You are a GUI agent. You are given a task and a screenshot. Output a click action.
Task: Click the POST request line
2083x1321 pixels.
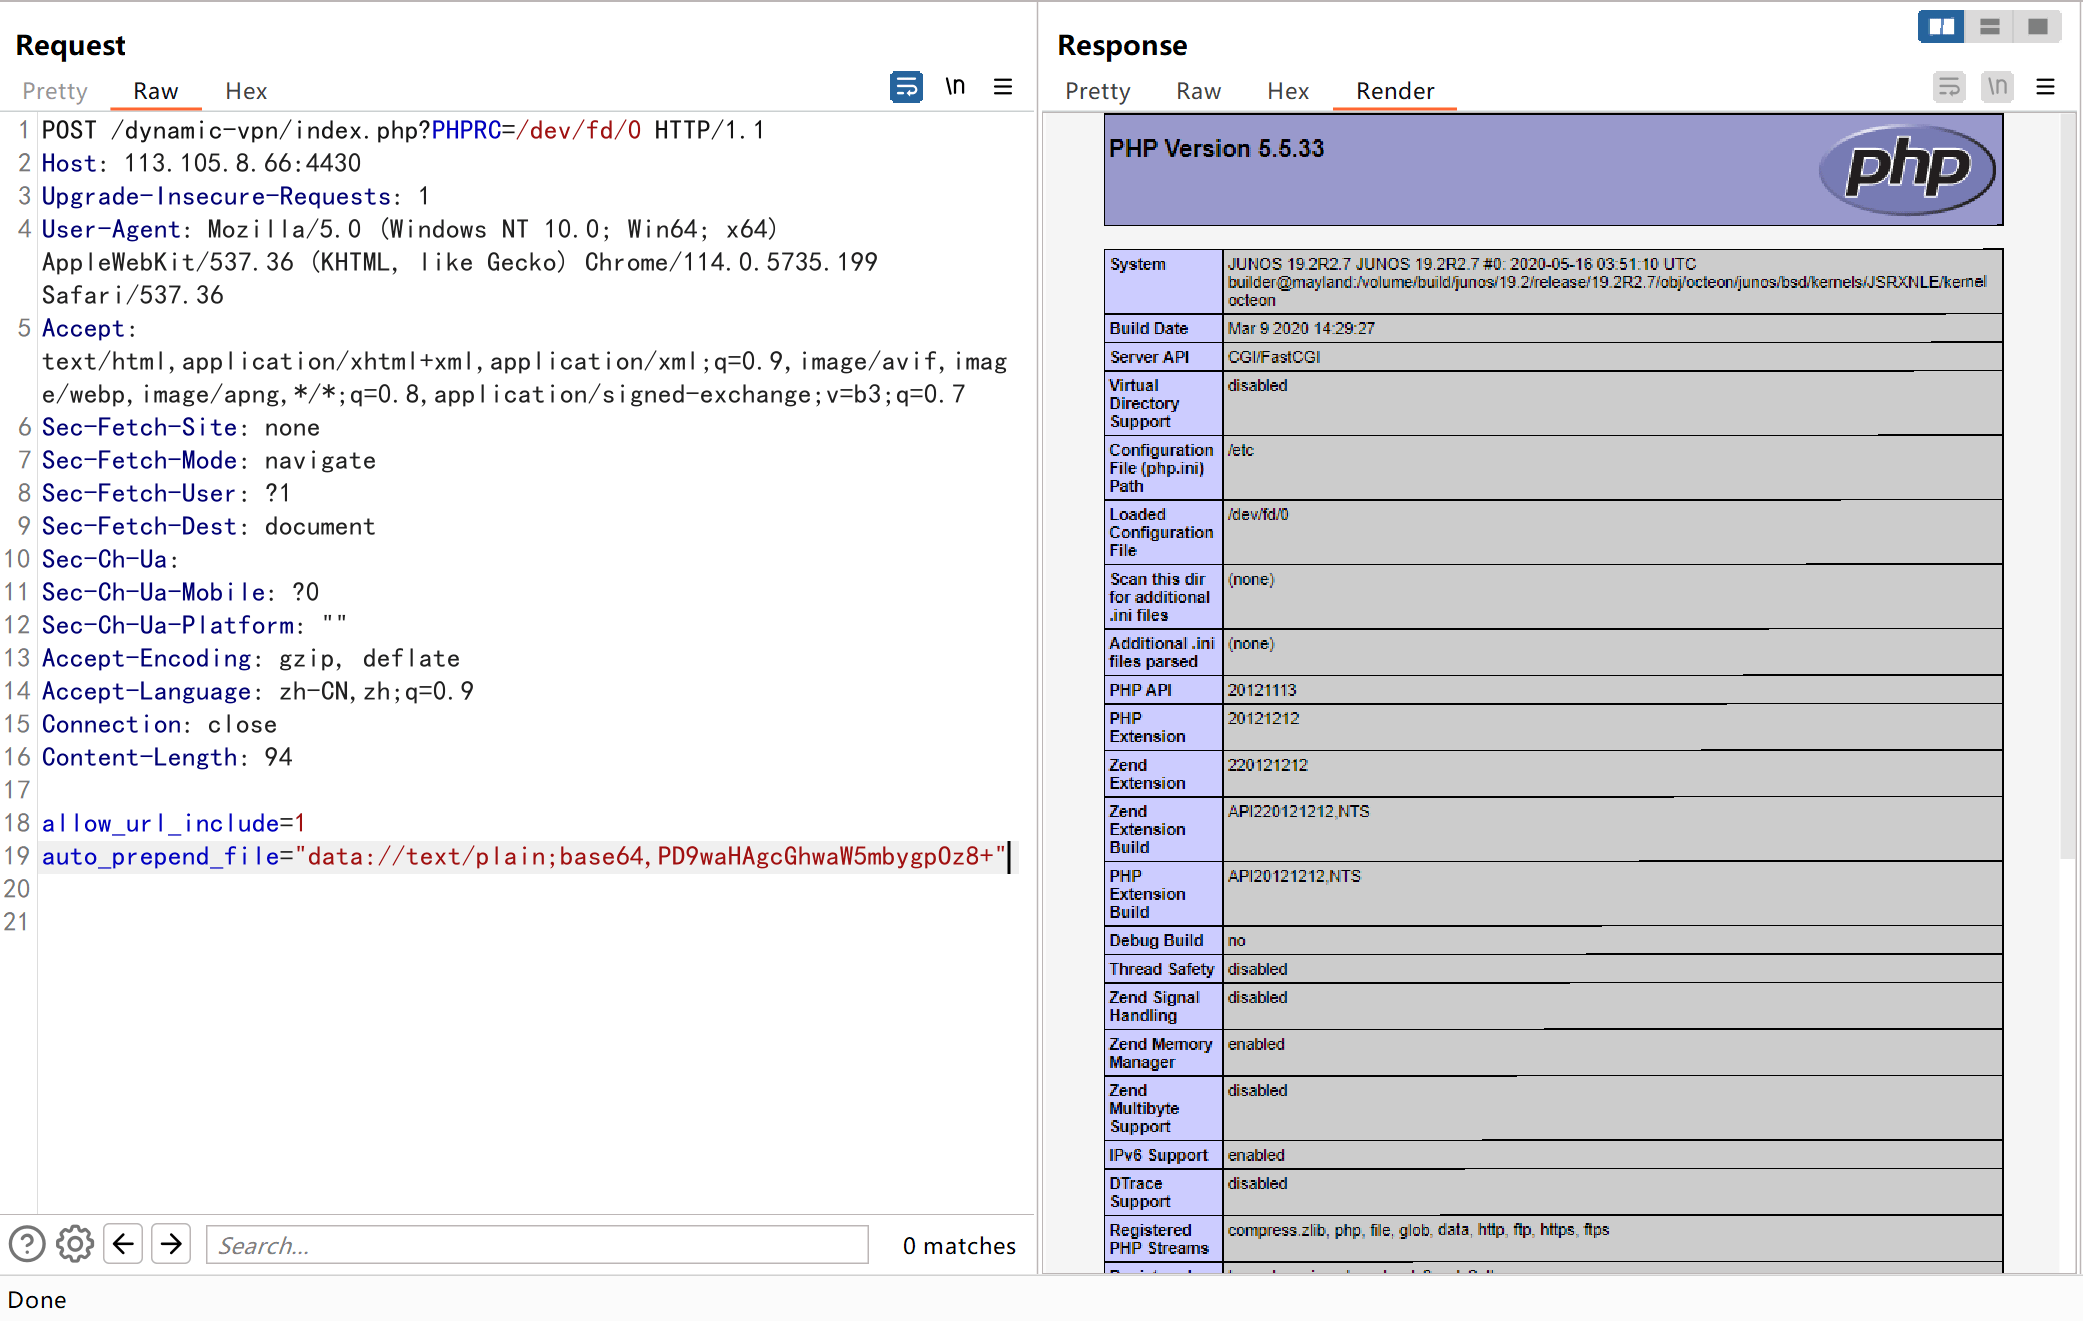pos(403,130)
